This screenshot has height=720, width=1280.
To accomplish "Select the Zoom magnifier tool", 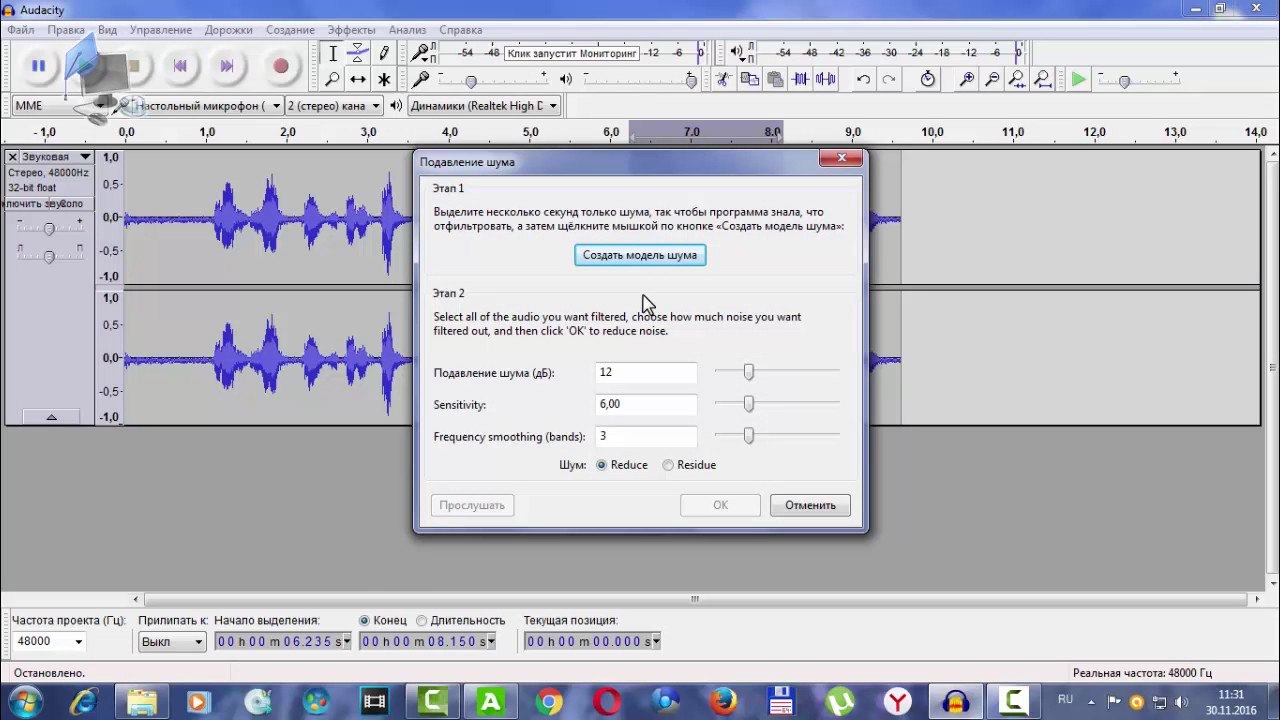I will click(x=333, y=79).
